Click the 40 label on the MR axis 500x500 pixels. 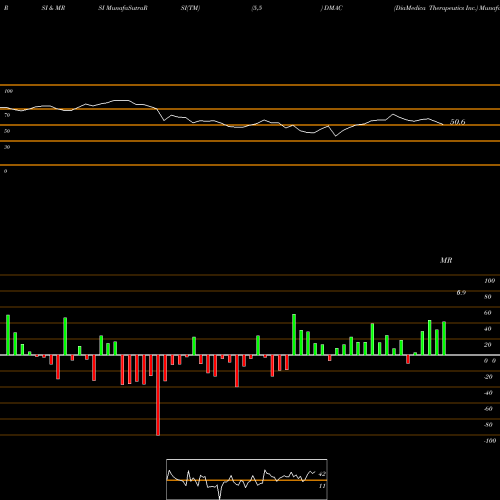click(x=488, y=329)
